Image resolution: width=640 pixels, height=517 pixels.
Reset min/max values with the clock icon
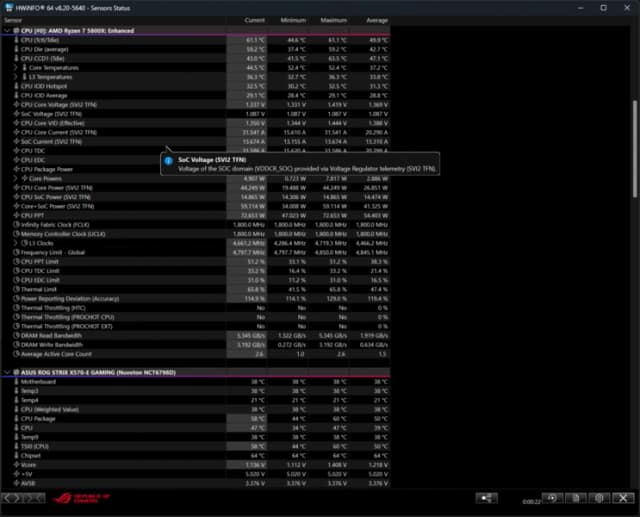click(552, 498)
